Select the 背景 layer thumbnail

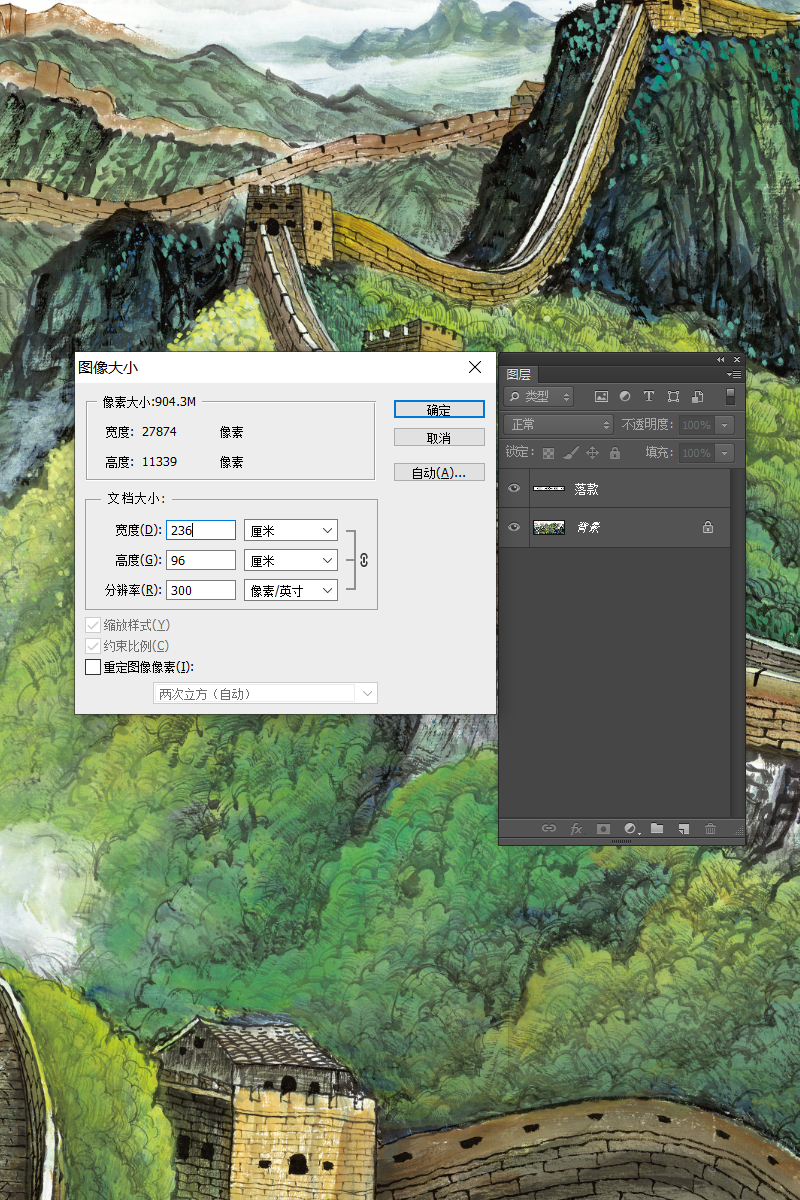[549, 527]
